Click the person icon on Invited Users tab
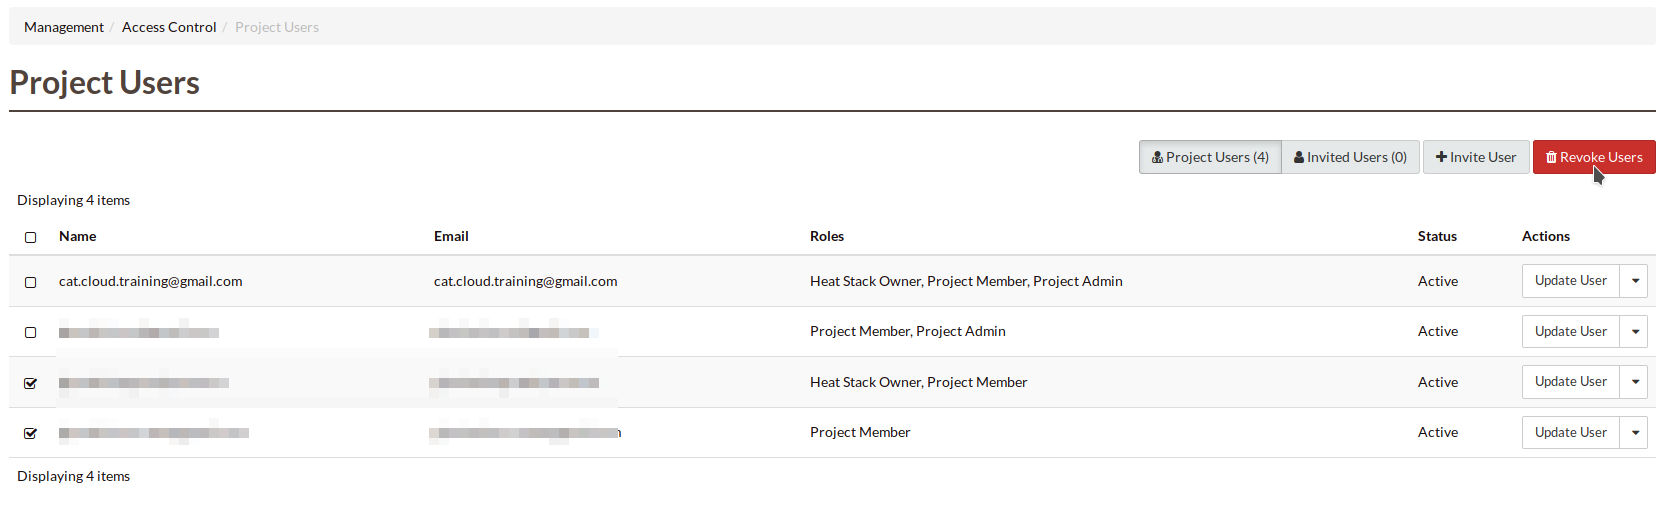 tap(1298, 157)
